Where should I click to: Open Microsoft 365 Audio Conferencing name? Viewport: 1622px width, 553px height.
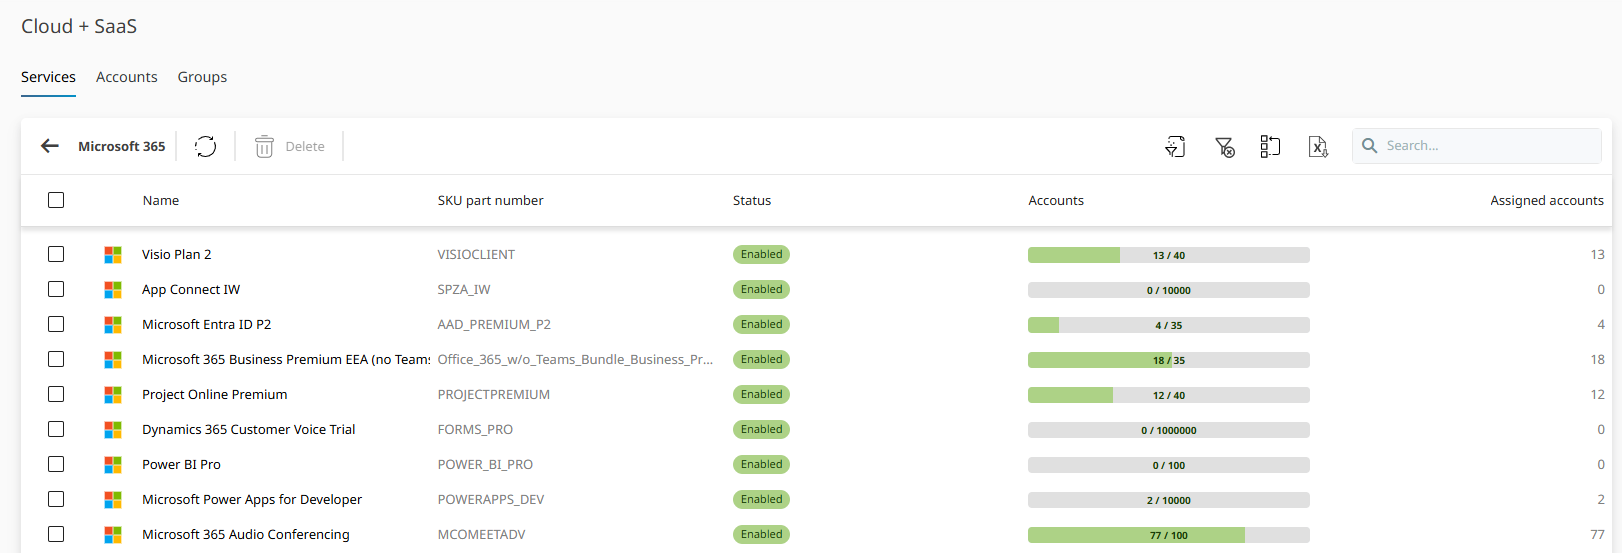pos(246,534)
